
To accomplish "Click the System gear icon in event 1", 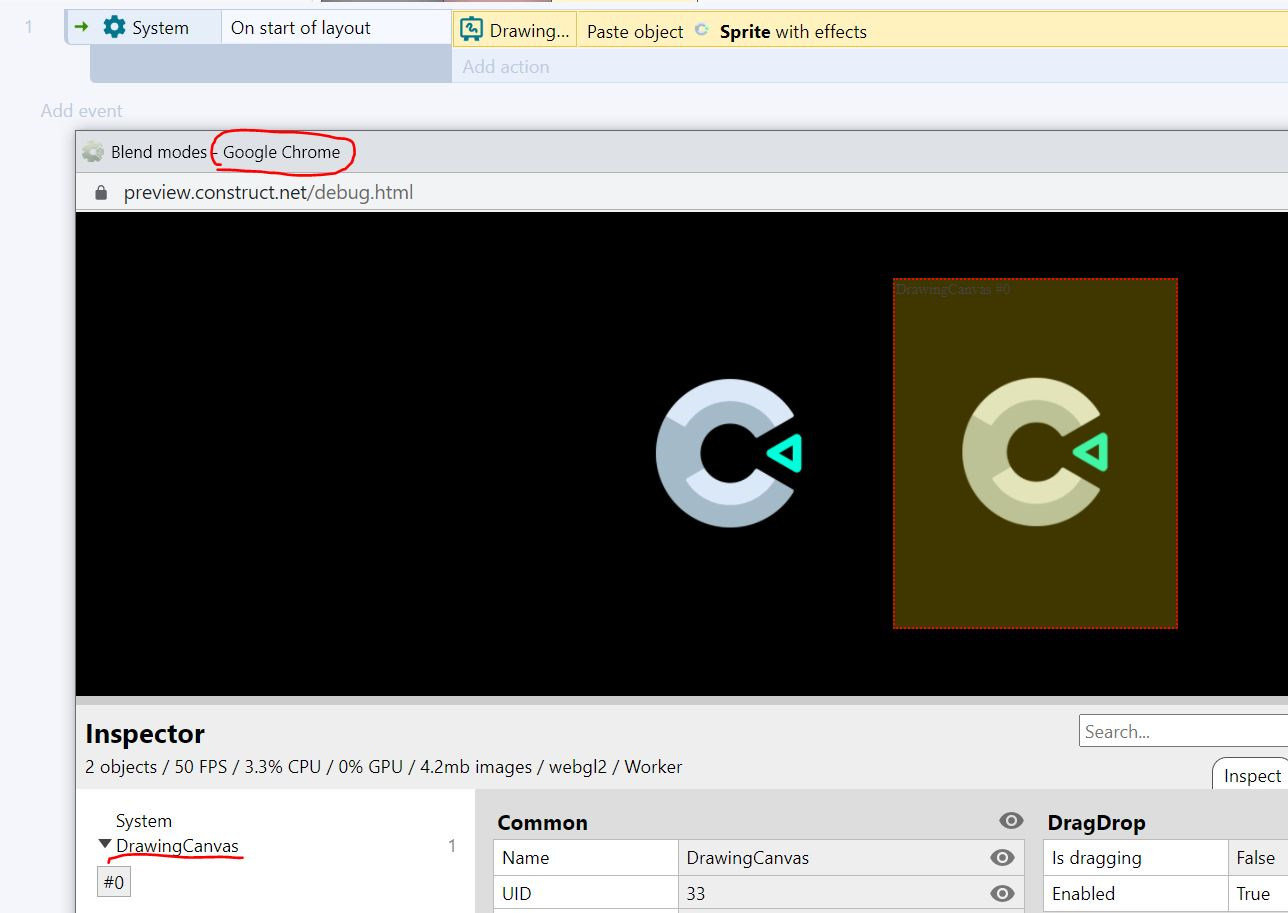I will (115, 28).
